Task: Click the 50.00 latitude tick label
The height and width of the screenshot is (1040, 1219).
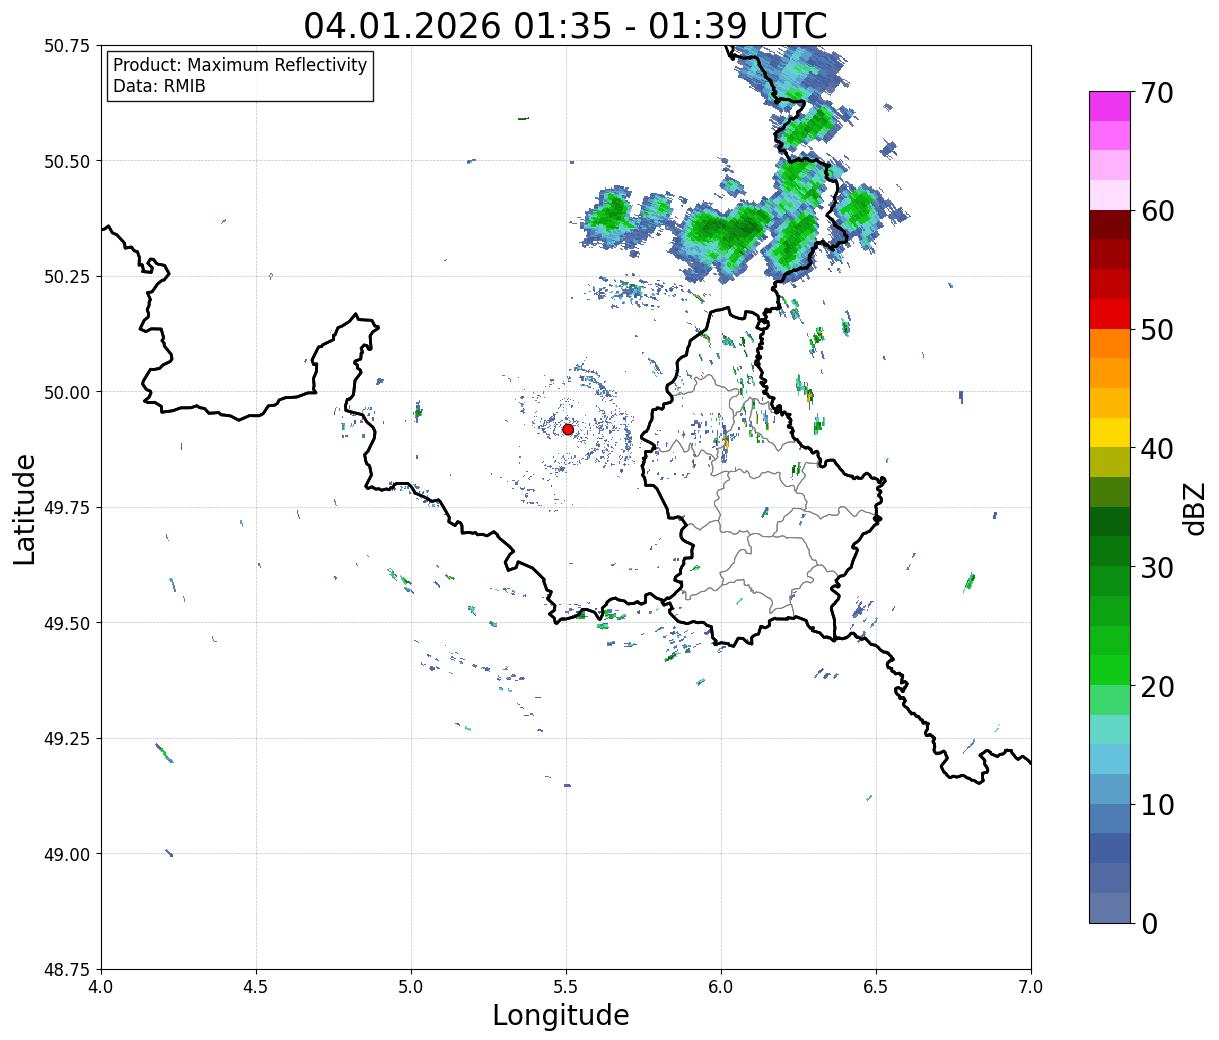Action: click(x=67, y=392)
